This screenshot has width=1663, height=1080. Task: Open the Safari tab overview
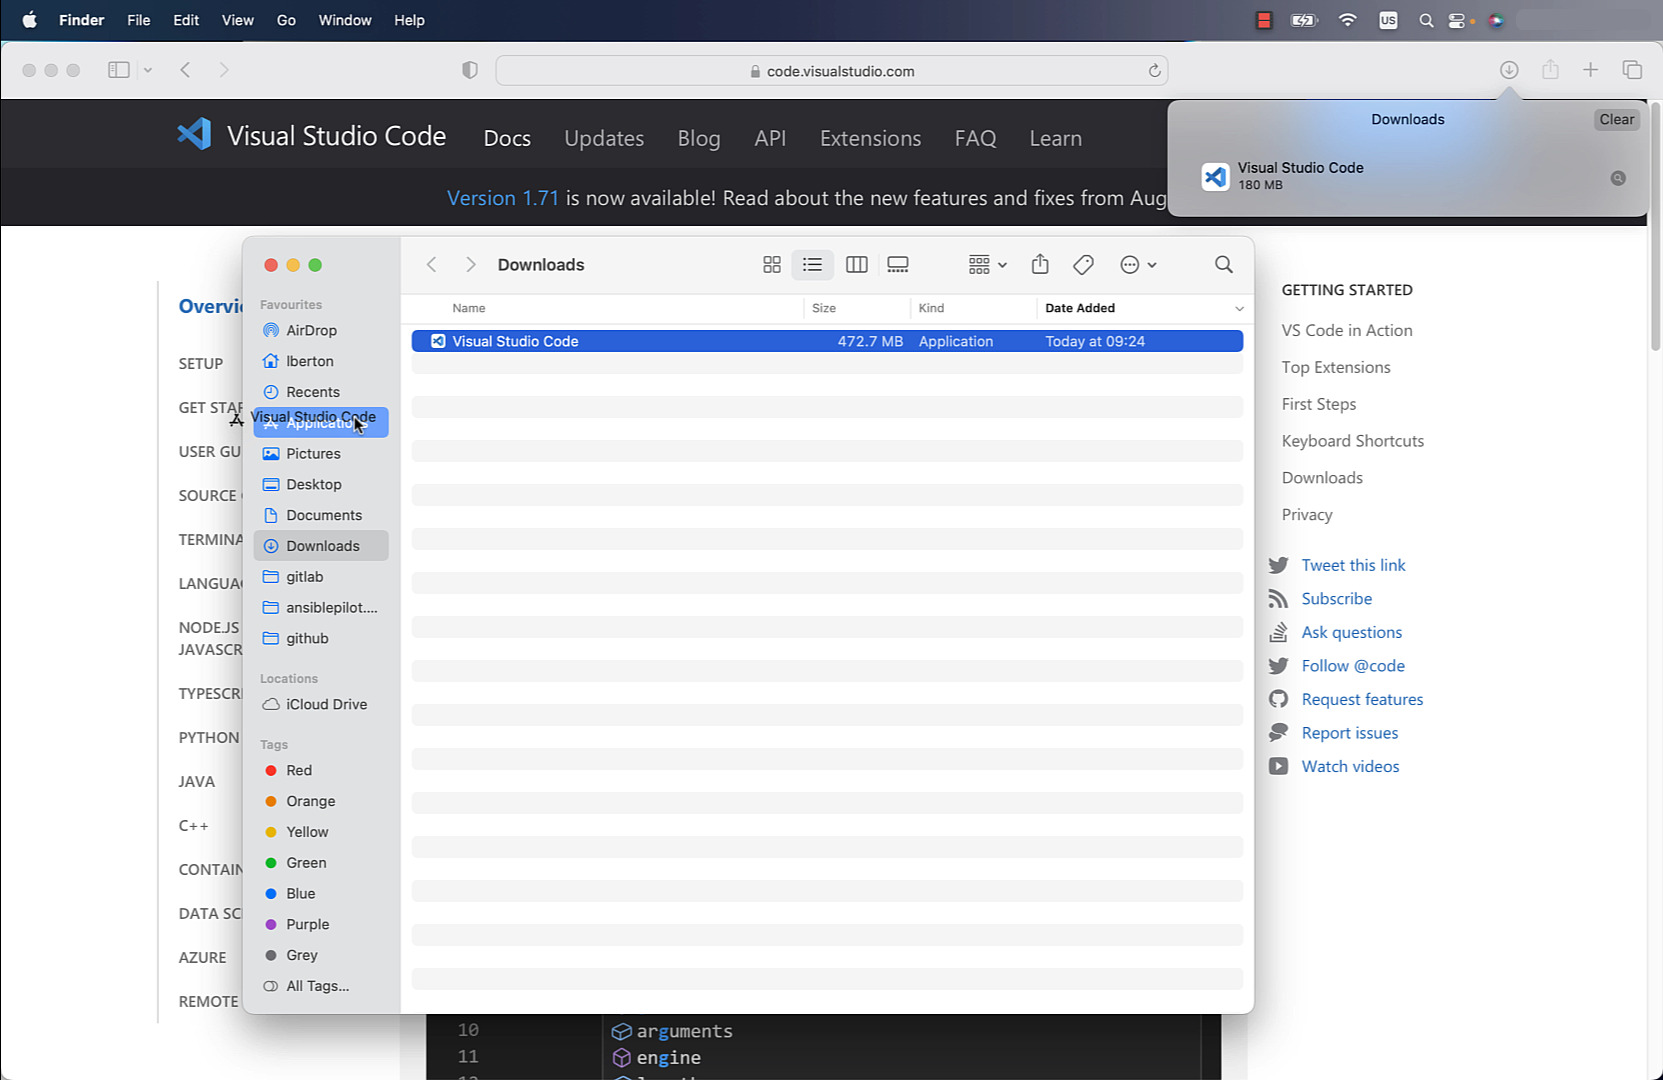point(1632,70)
